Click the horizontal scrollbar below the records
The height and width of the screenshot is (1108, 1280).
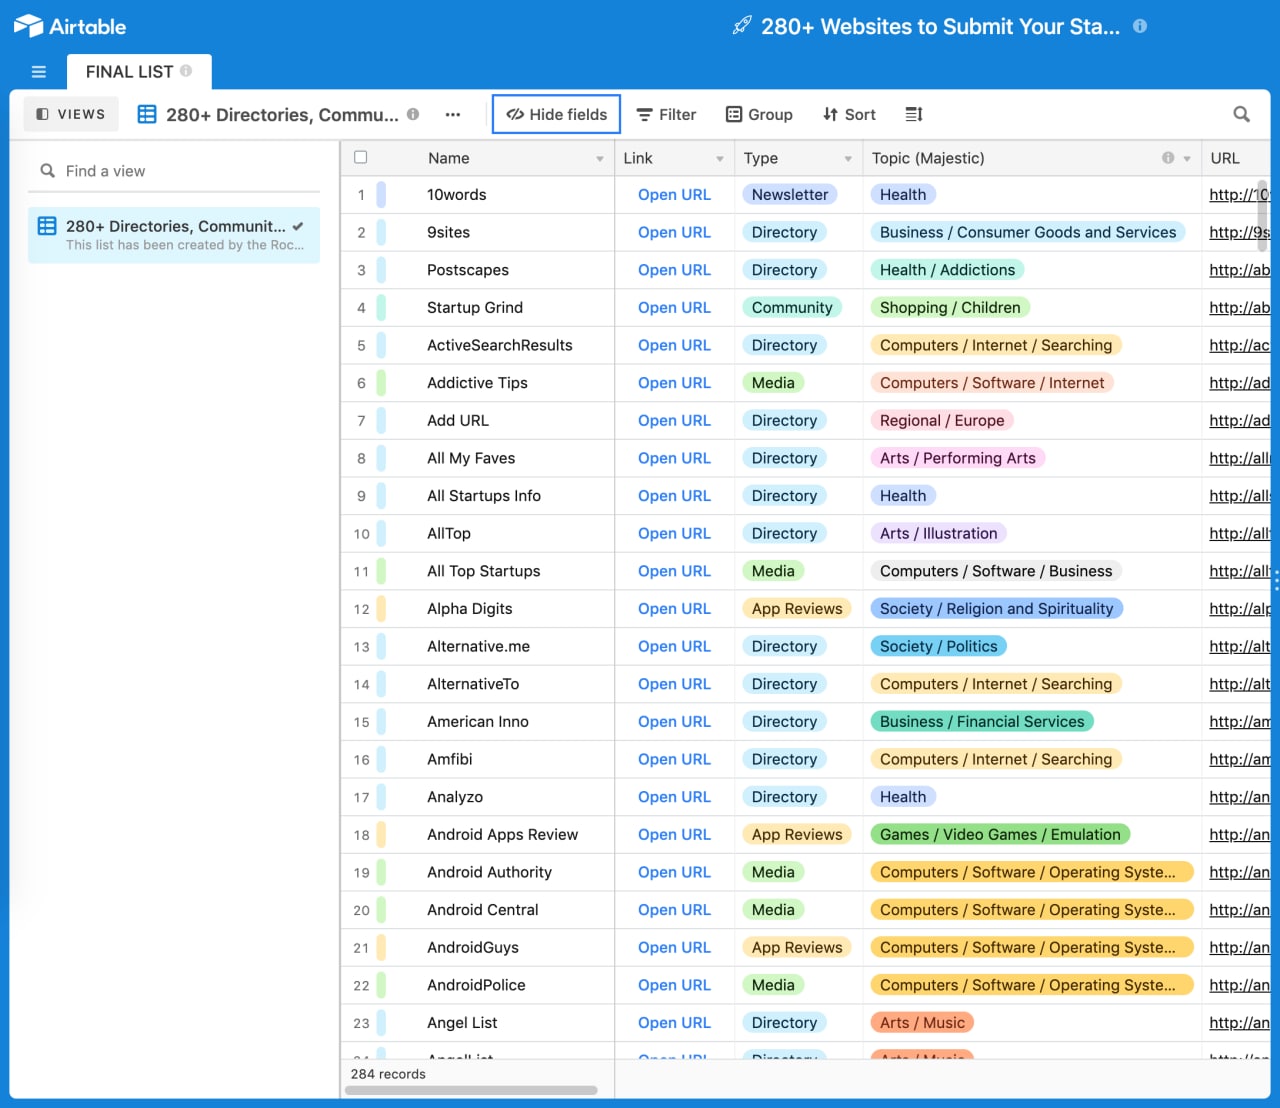[471, 1090]
